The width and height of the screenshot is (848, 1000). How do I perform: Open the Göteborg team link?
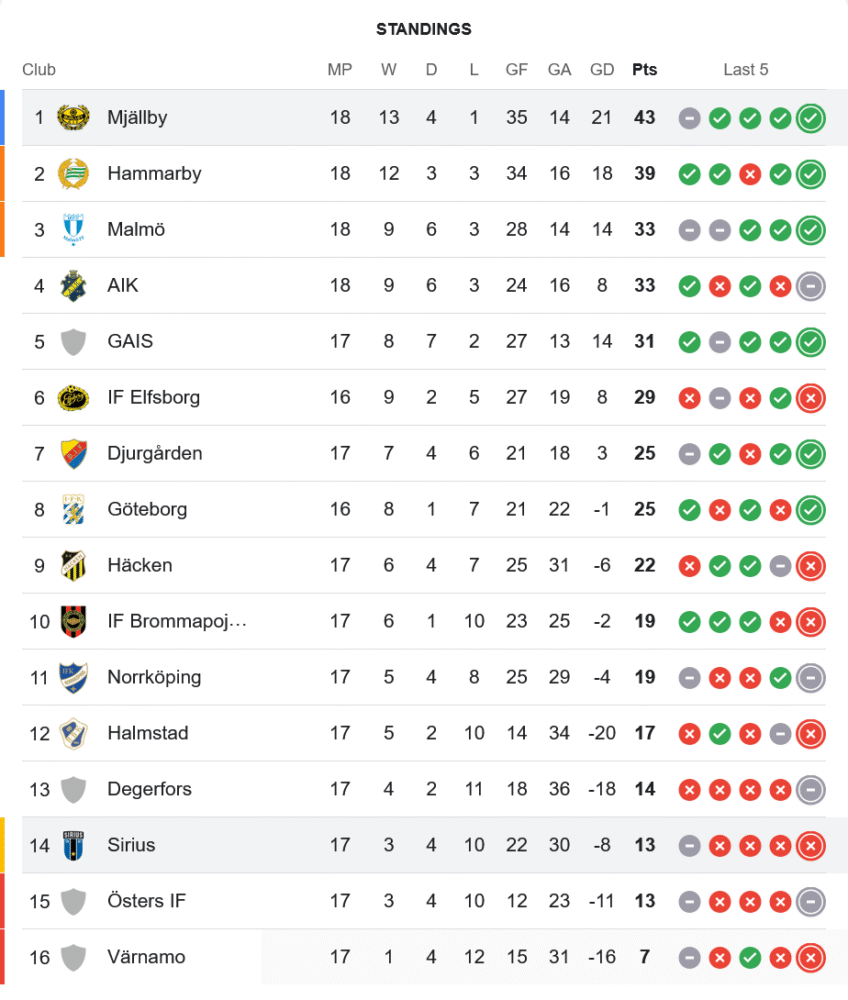point(145,510)
